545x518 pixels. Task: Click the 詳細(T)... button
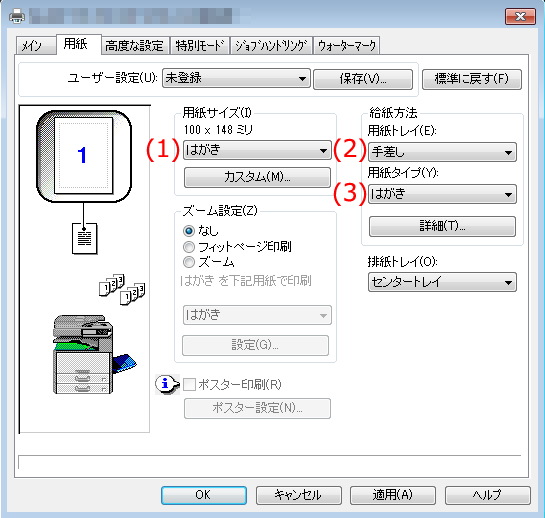(442, 226)
